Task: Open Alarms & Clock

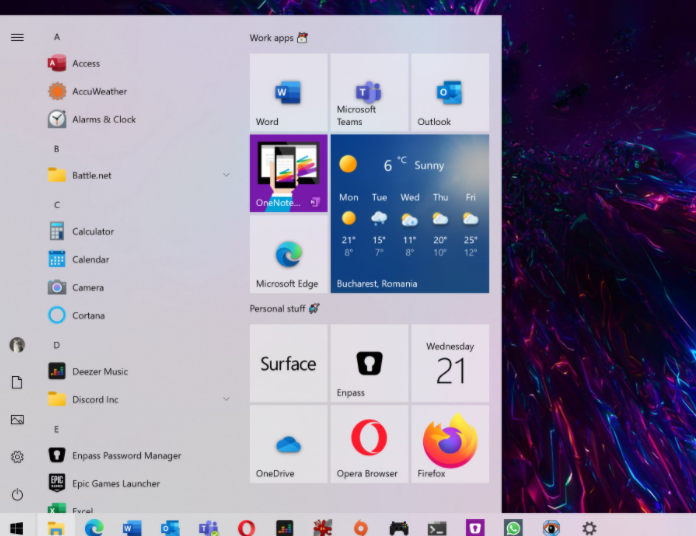Action: (x=138, y=119)
